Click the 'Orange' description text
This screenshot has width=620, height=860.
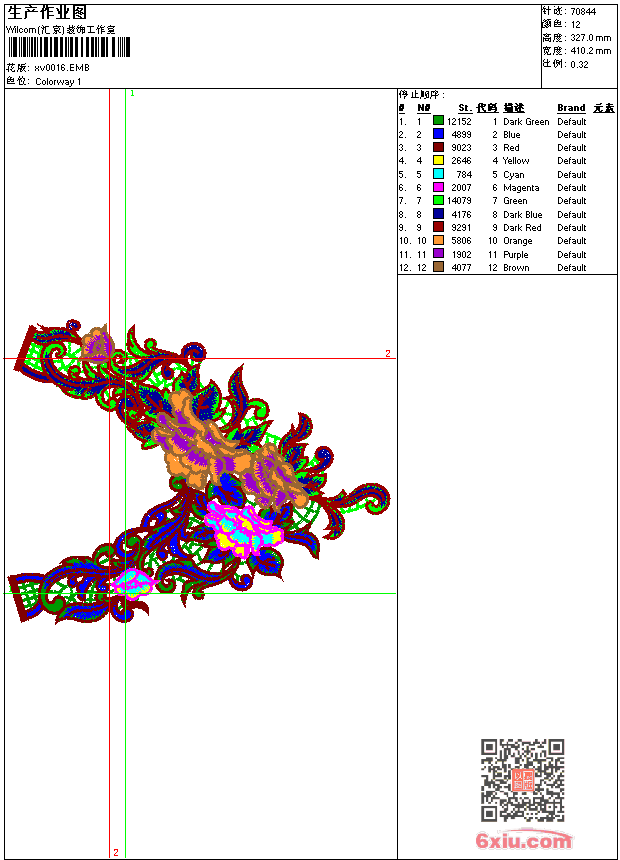(x=518, y=241)
